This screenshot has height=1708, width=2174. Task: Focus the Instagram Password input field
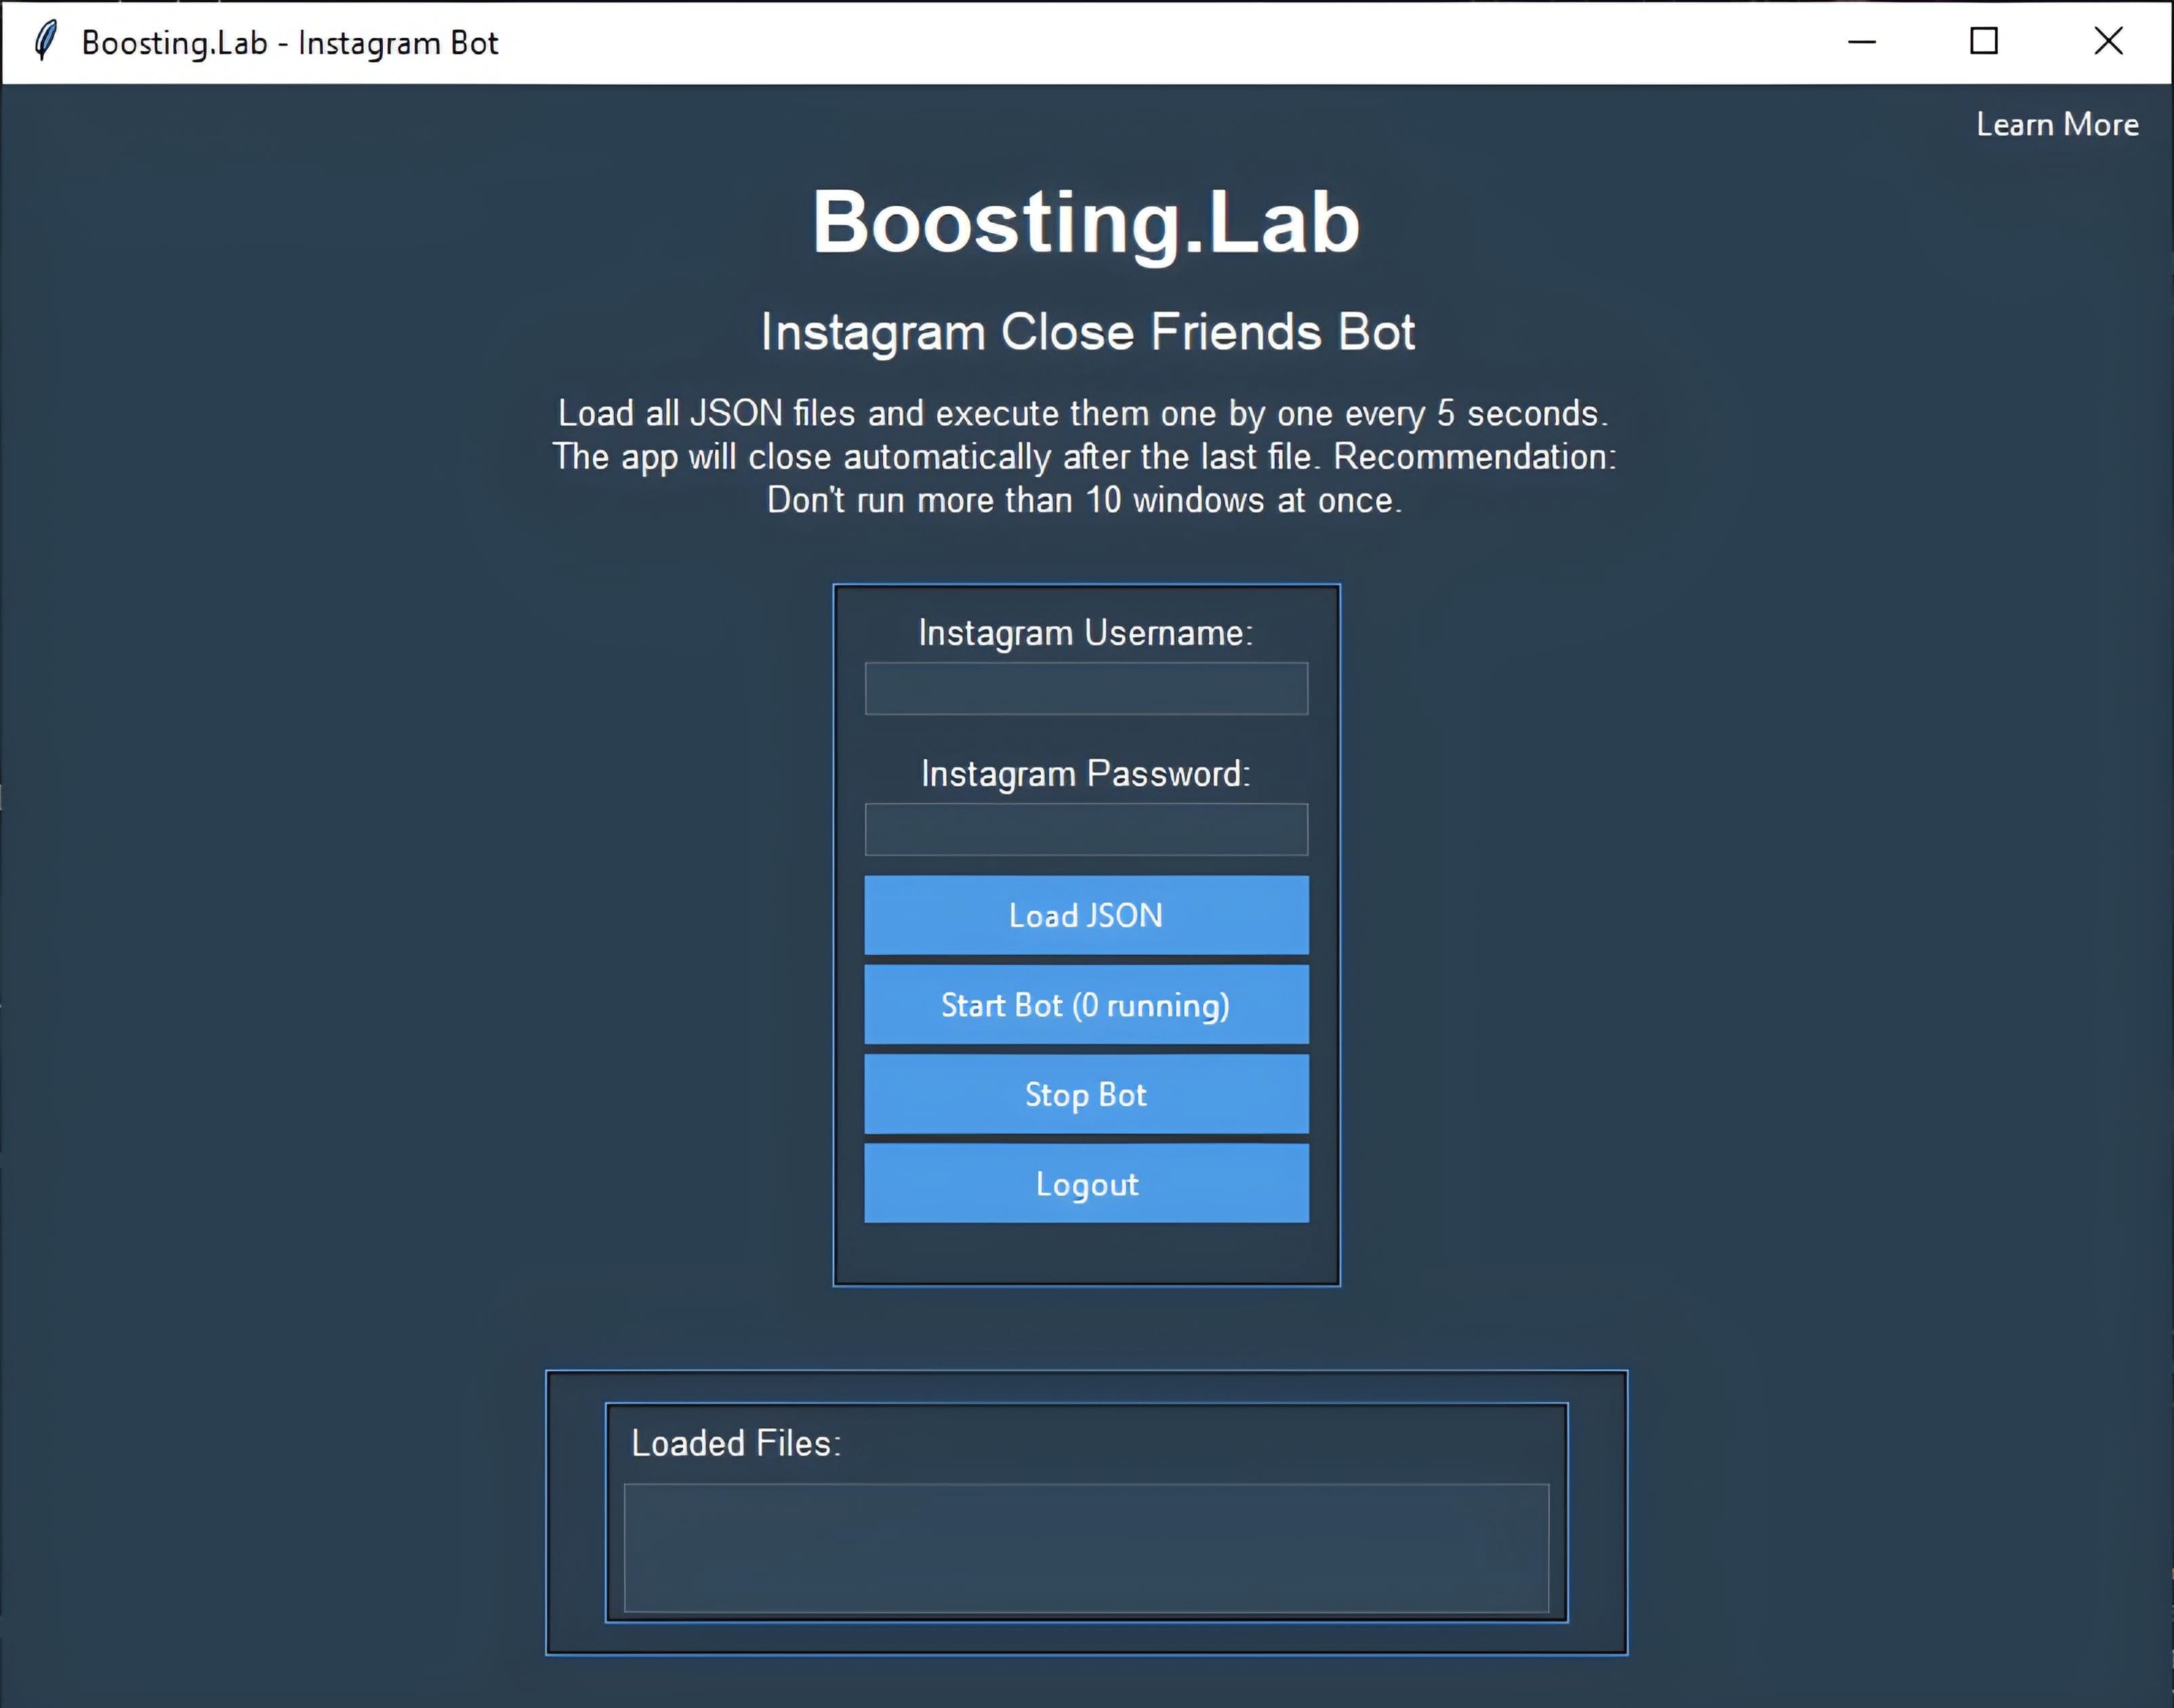[x=1086, y=829]
